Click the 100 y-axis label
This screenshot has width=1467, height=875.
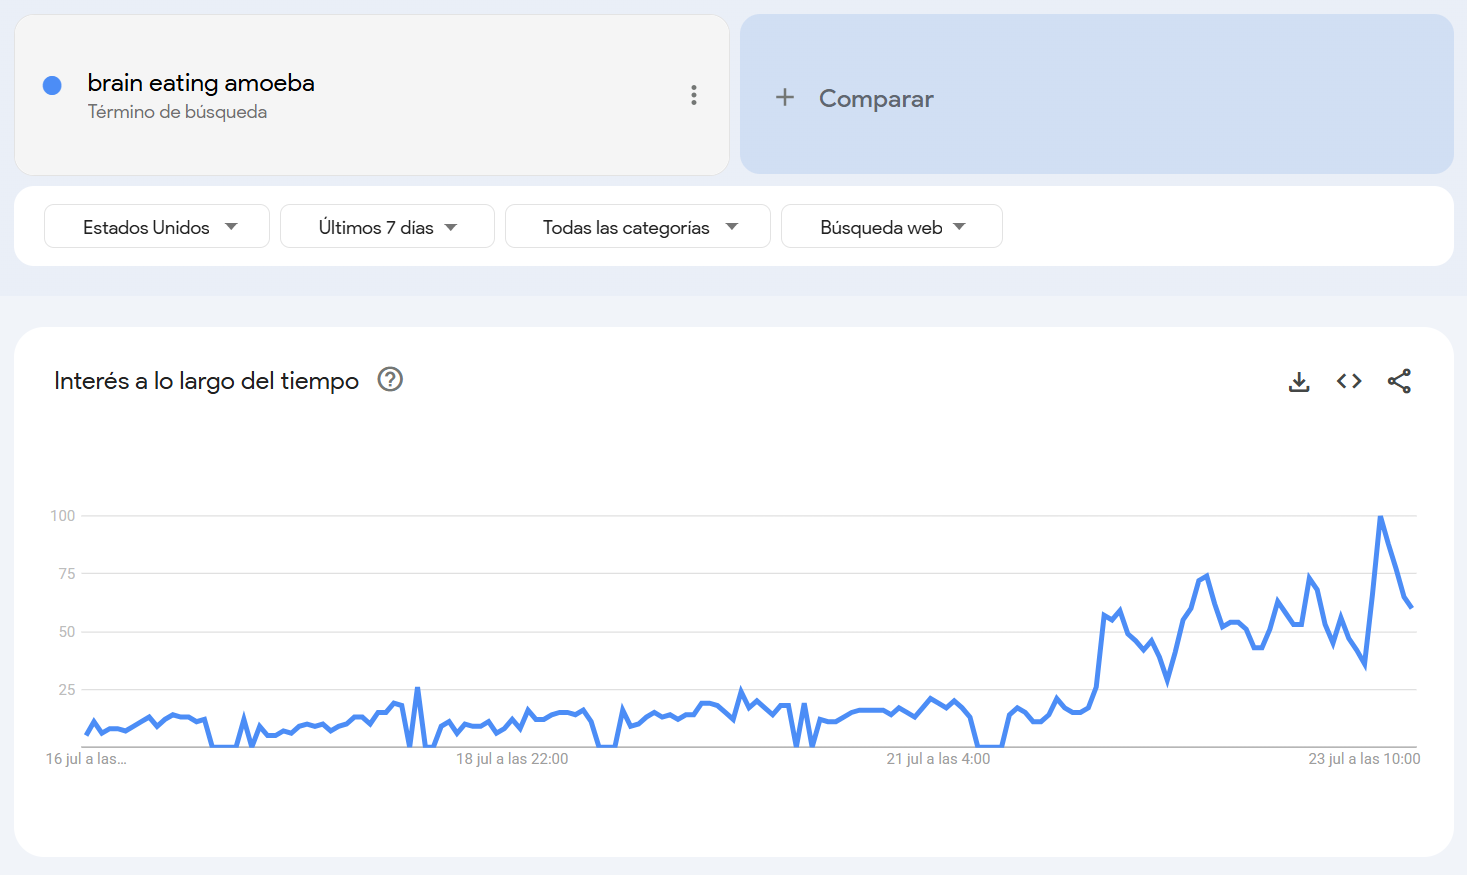[x=63, y=516]
